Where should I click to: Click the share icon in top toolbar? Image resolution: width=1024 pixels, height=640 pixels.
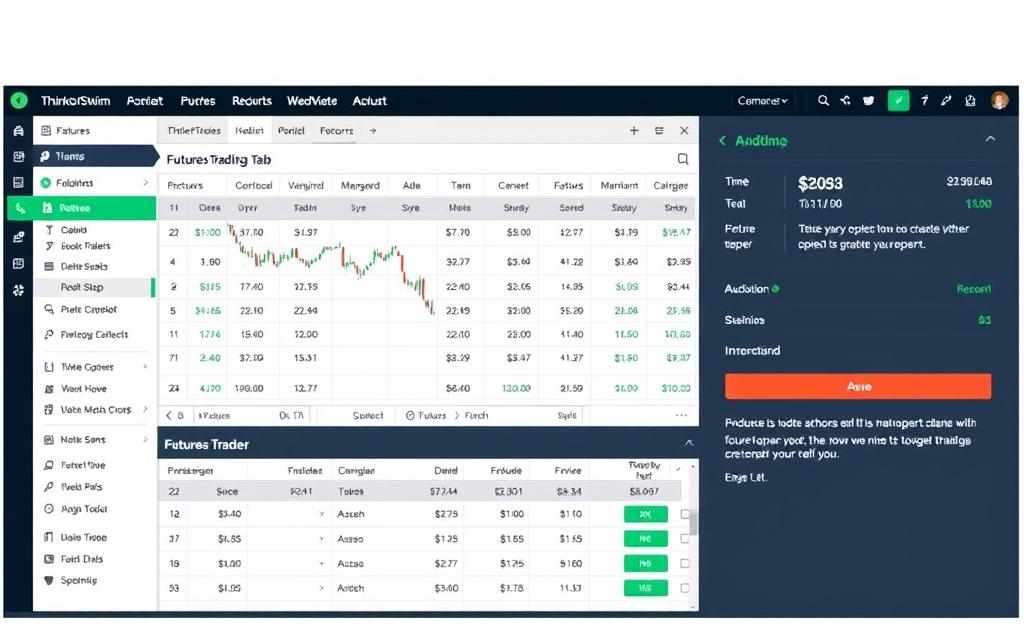point(846,100)
